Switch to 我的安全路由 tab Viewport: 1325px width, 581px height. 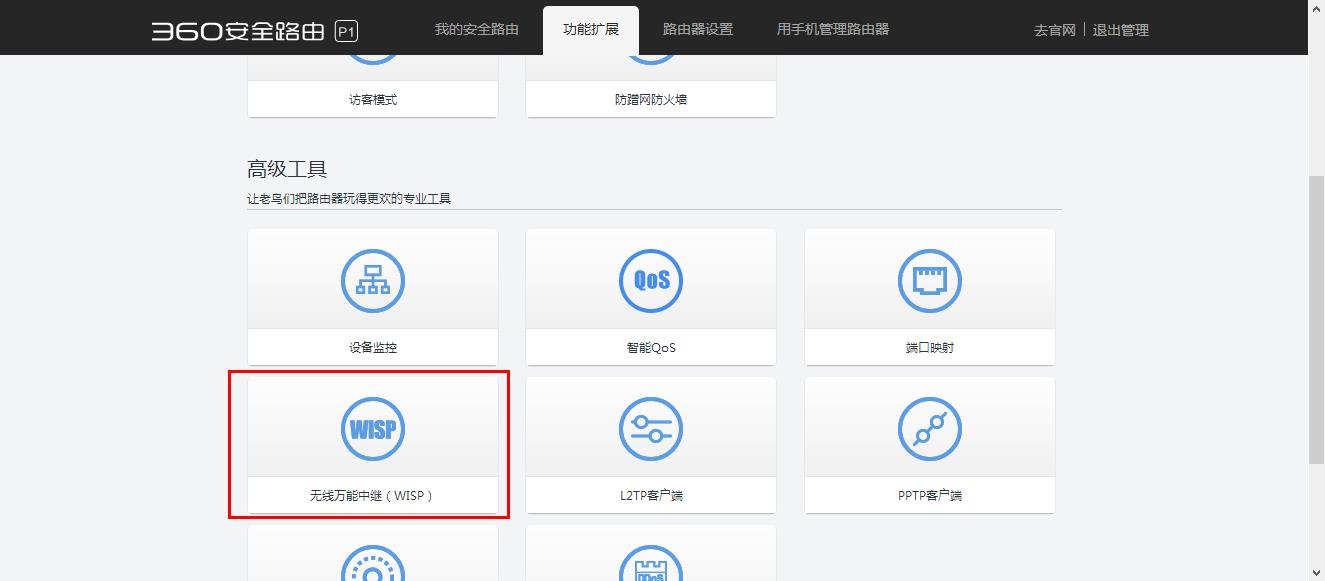pos(476,29)
